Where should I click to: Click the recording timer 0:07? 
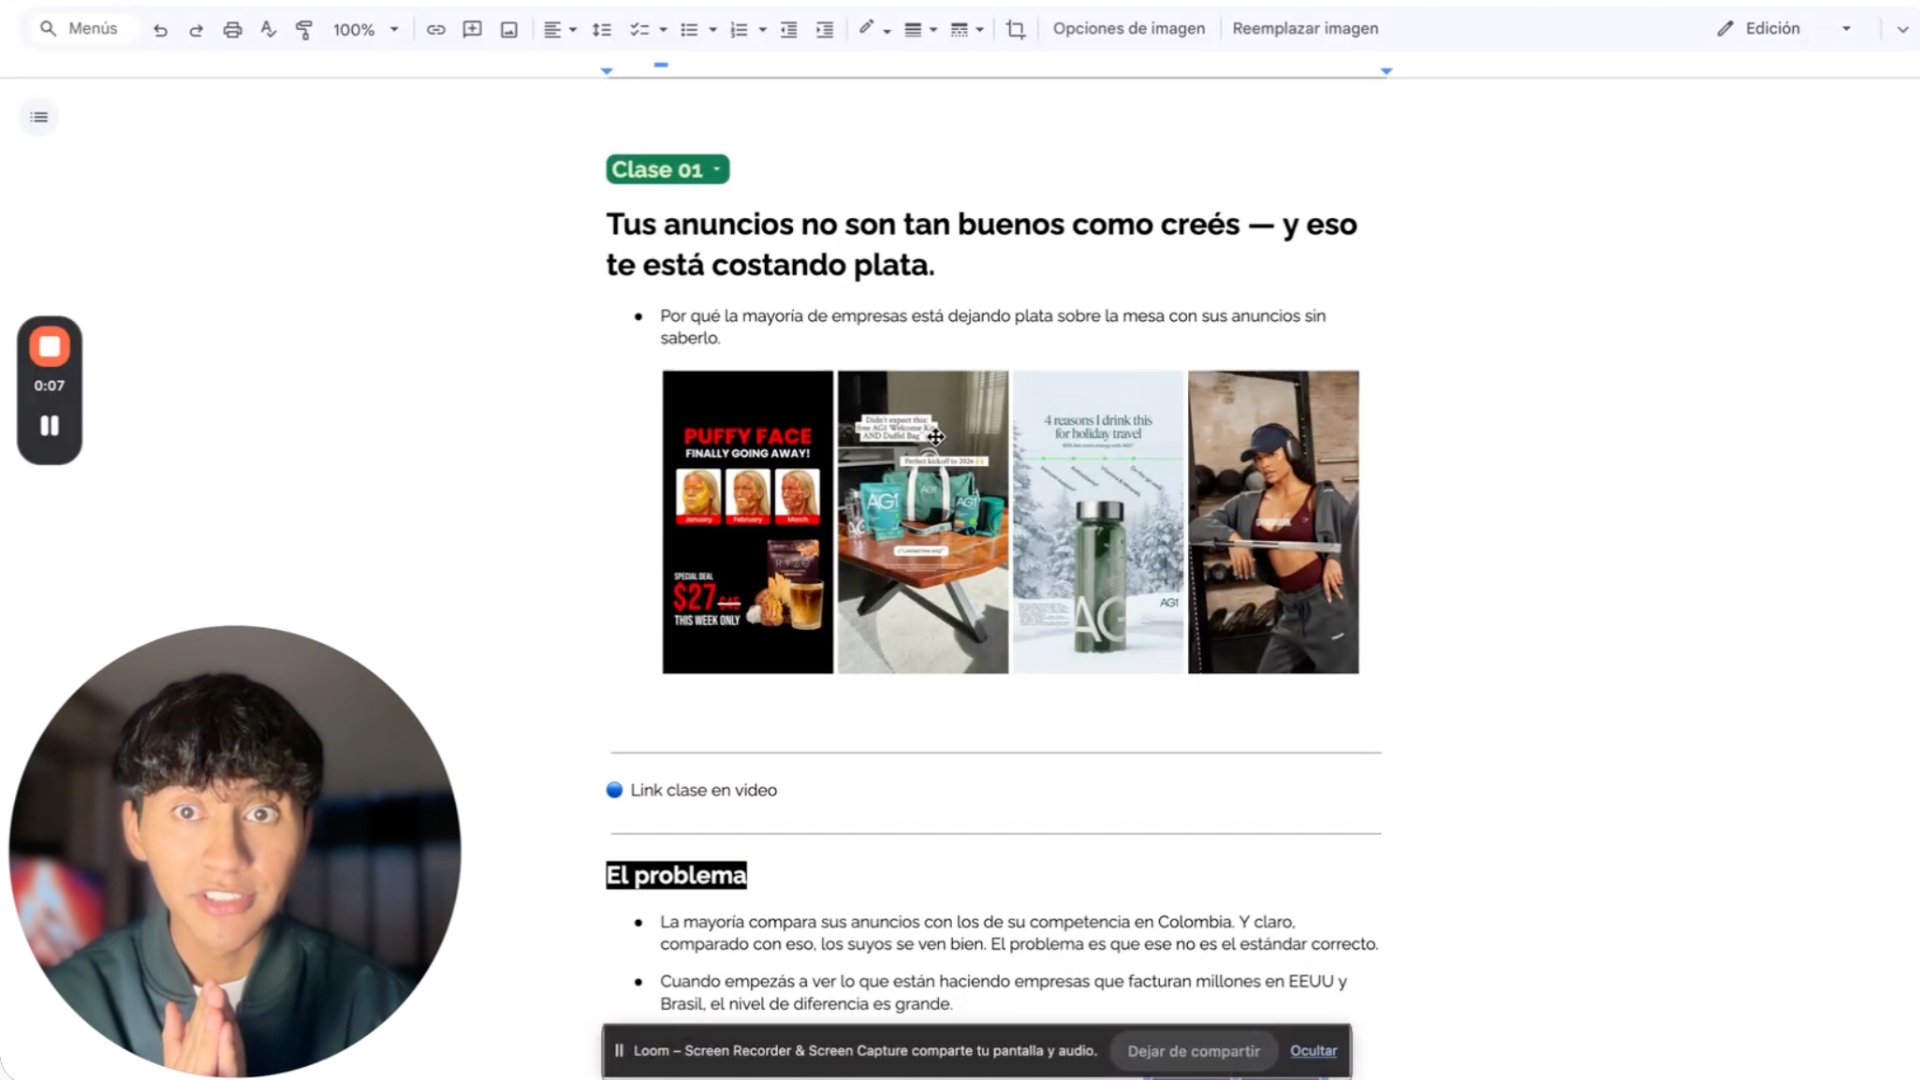[49, 386]
